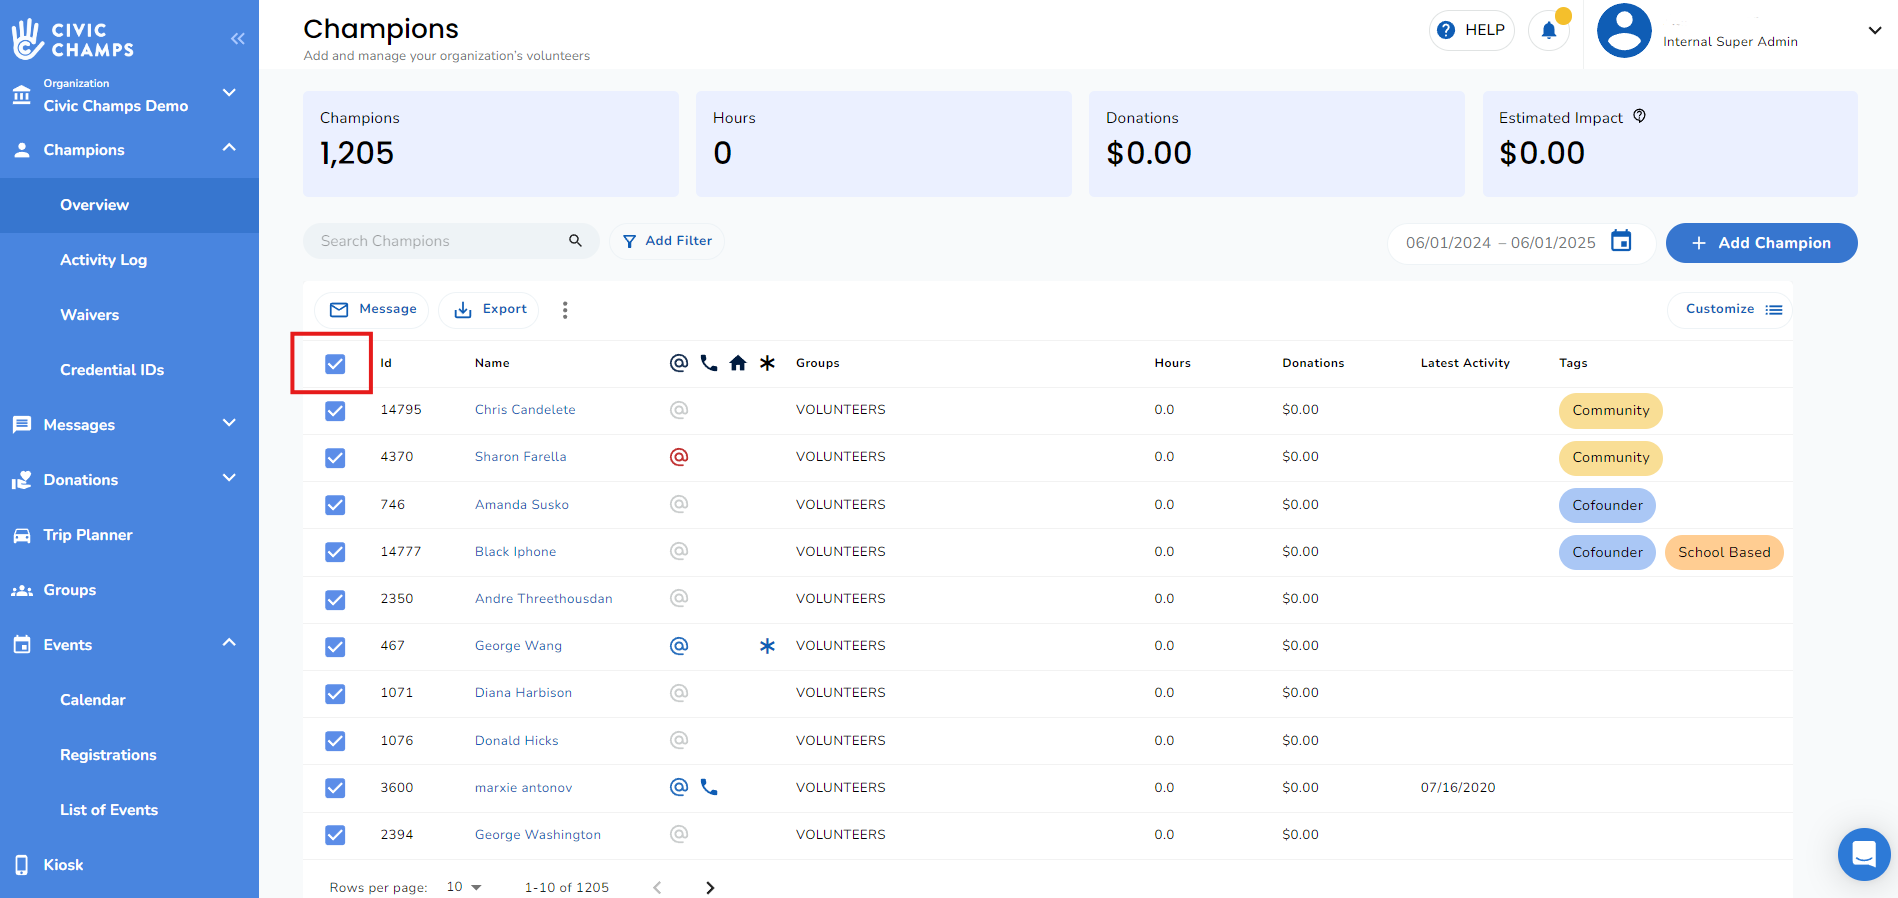1898x898 pixels.
Task: Open the rows per page dropdown
Action: (x=464, y=887)
